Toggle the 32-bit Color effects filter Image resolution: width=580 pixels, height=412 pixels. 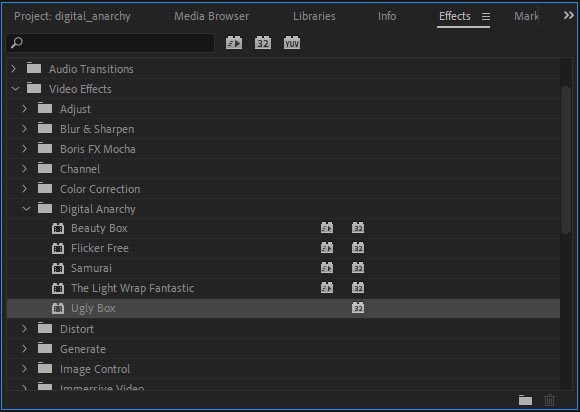tap(263, 43)
